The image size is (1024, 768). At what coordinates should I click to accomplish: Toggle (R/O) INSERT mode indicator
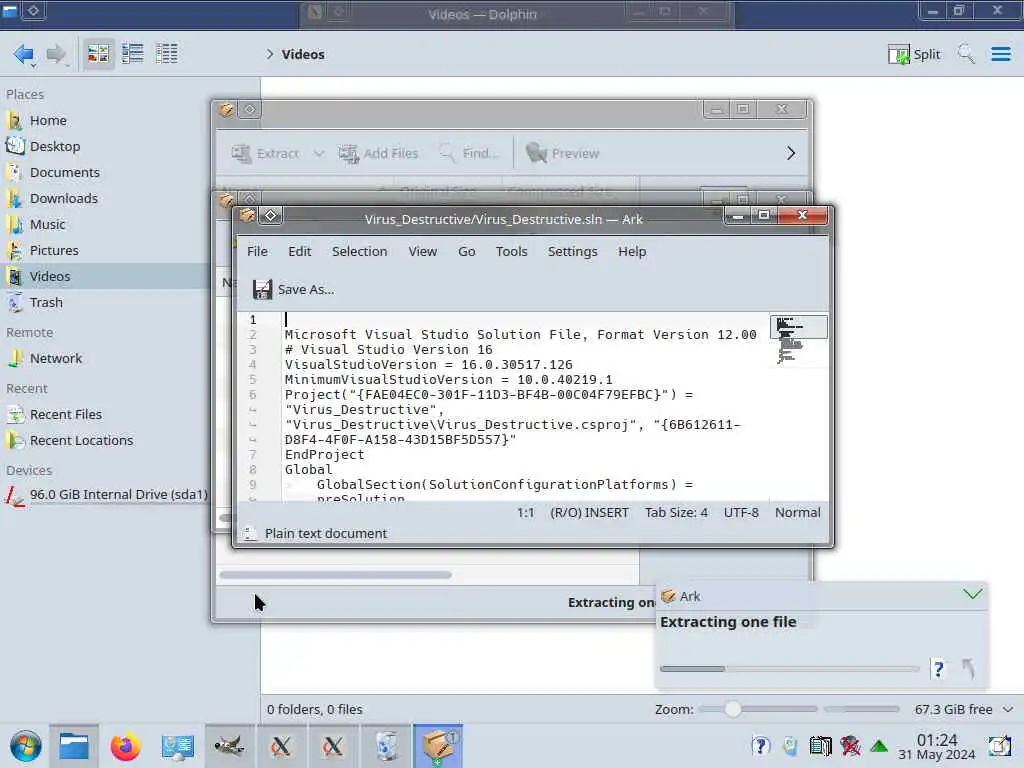(x=589, y=513)
